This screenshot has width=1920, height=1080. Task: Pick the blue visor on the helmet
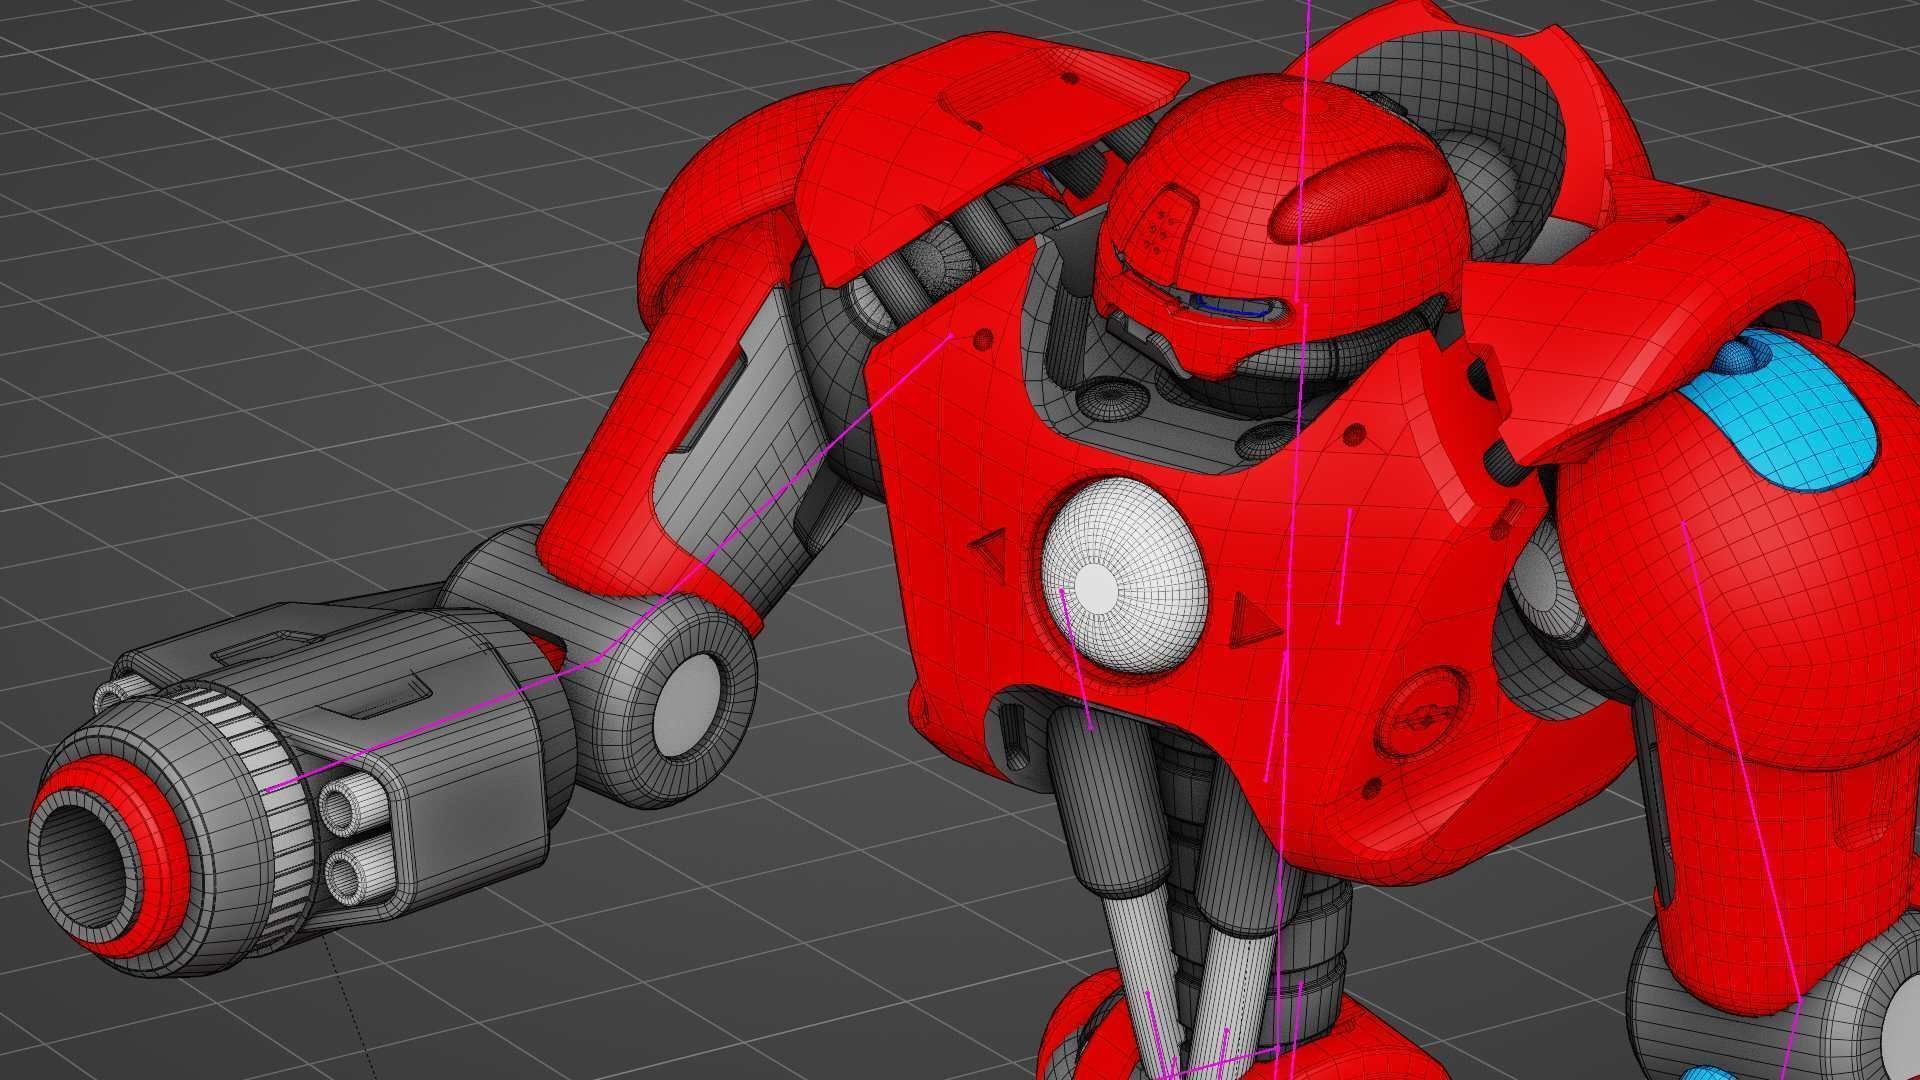click(1232, 305)
